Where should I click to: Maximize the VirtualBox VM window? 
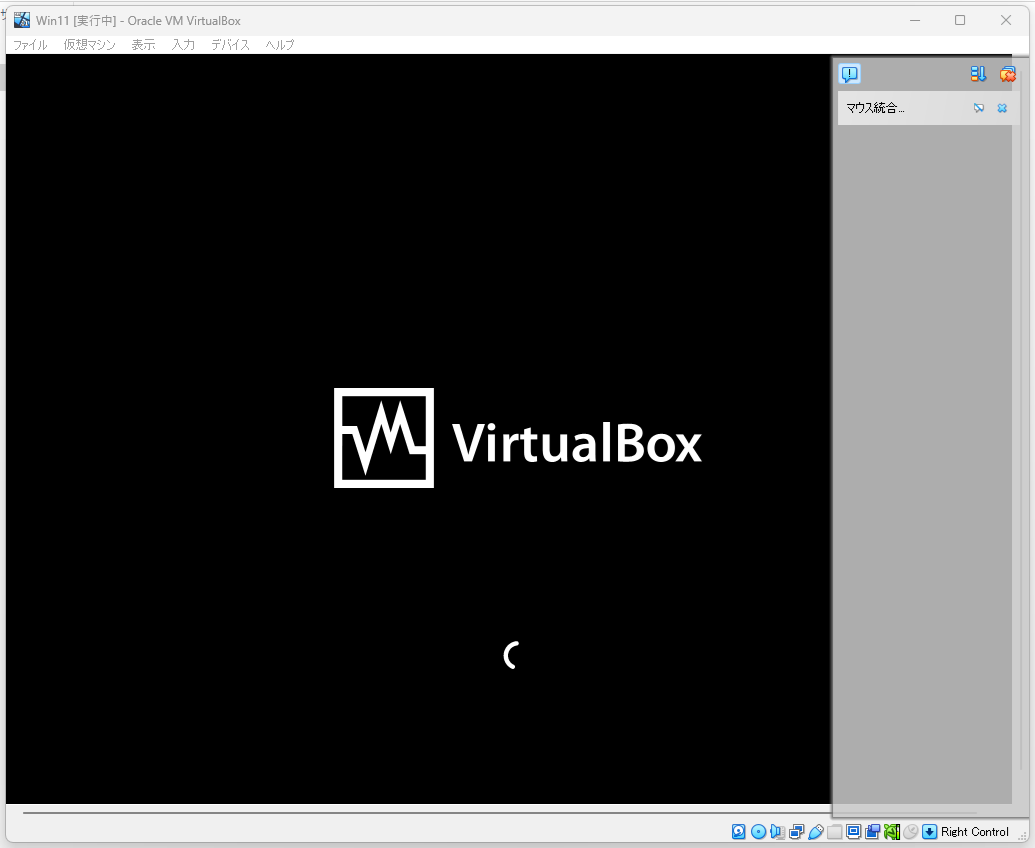(960, 20)
